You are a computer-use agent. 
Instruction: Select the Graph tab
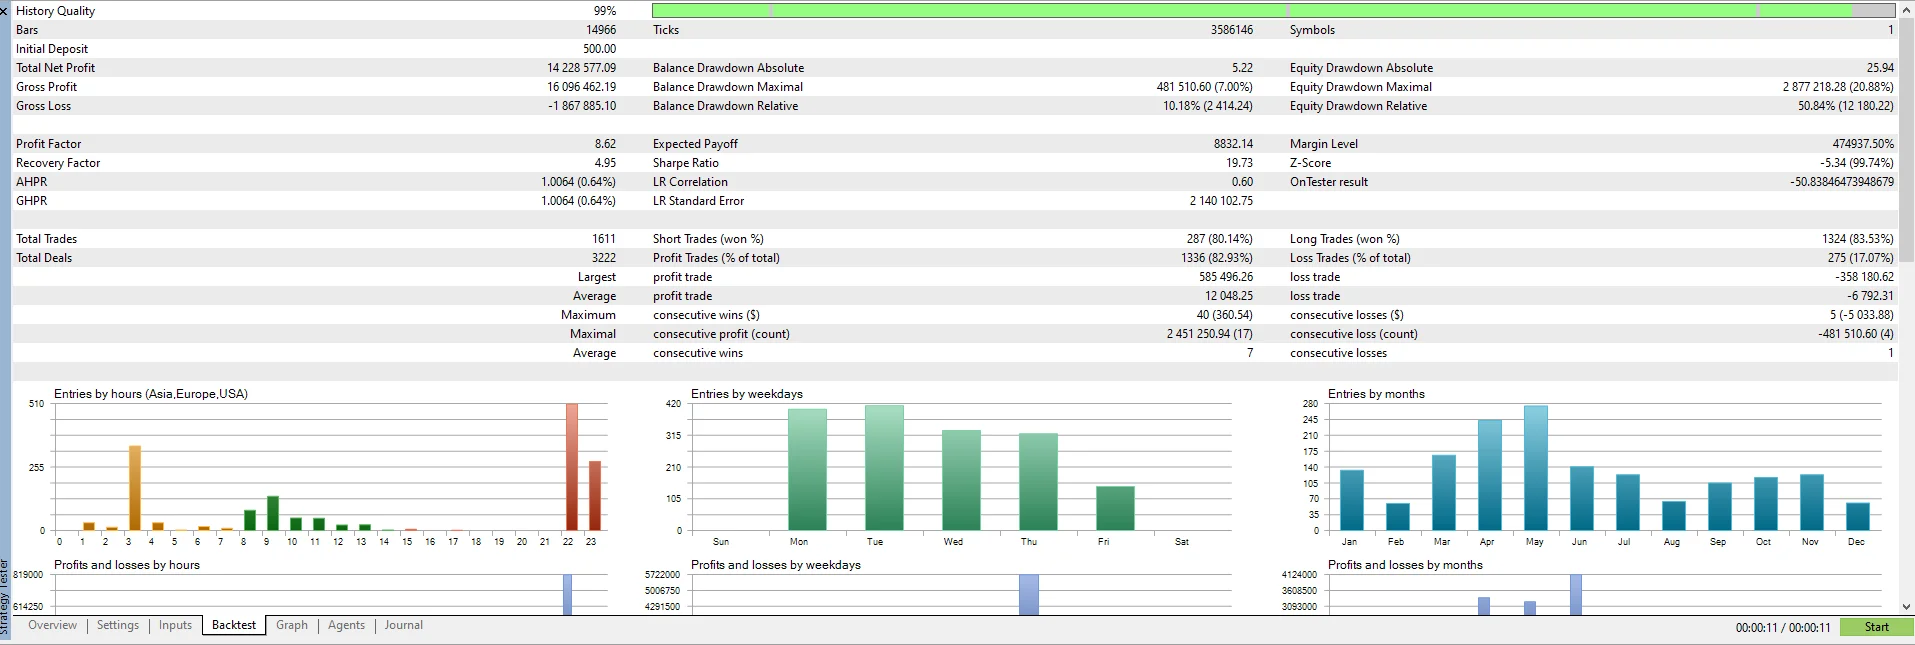292,625
